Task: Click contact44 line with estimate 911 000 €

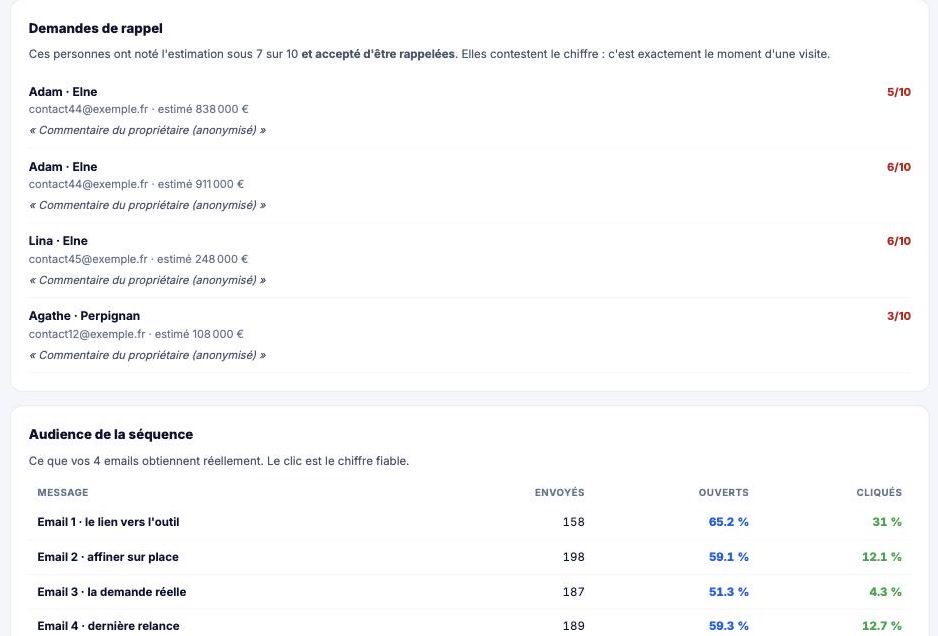Action: tap(136, 184)
